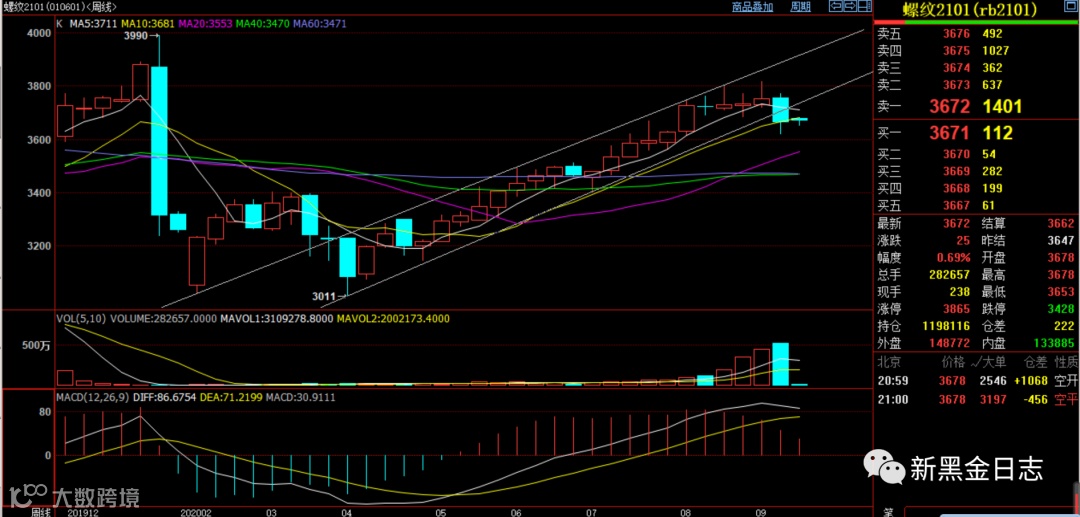Click the 总手 total volume 282657
Viewport: 1080px width, 517px height.
(951, 274)
